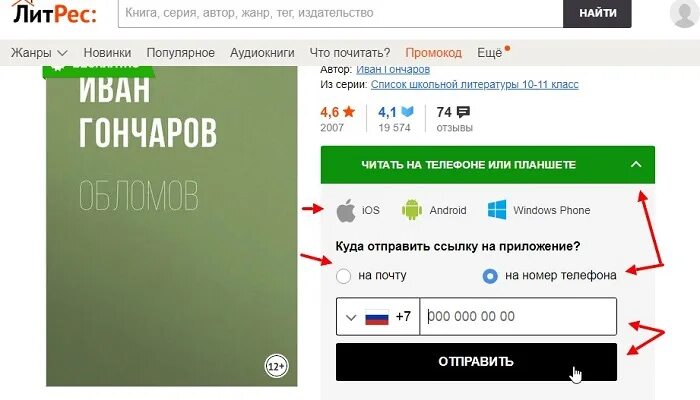Click the user profile avatar icon
The width and height of the screenshot is (700, 400).
(684, 13)
